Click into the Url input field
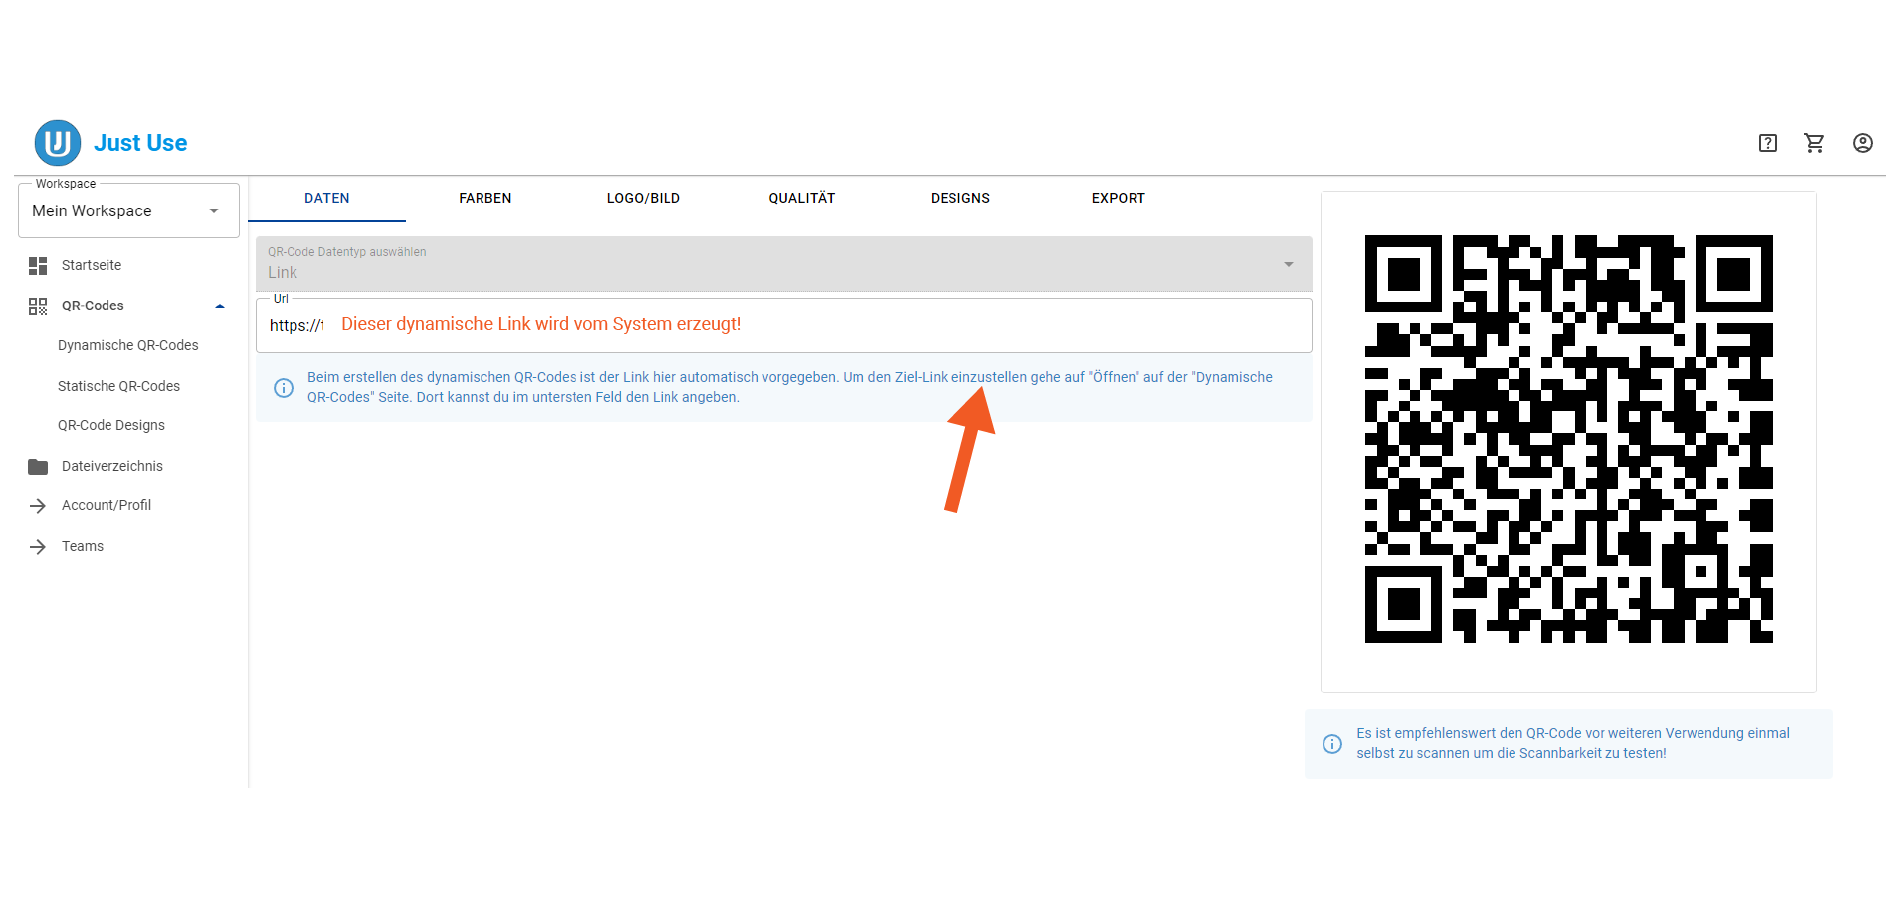Viewport: 1900px width, 900px height. pyautogui.click(x=784, y=325)
